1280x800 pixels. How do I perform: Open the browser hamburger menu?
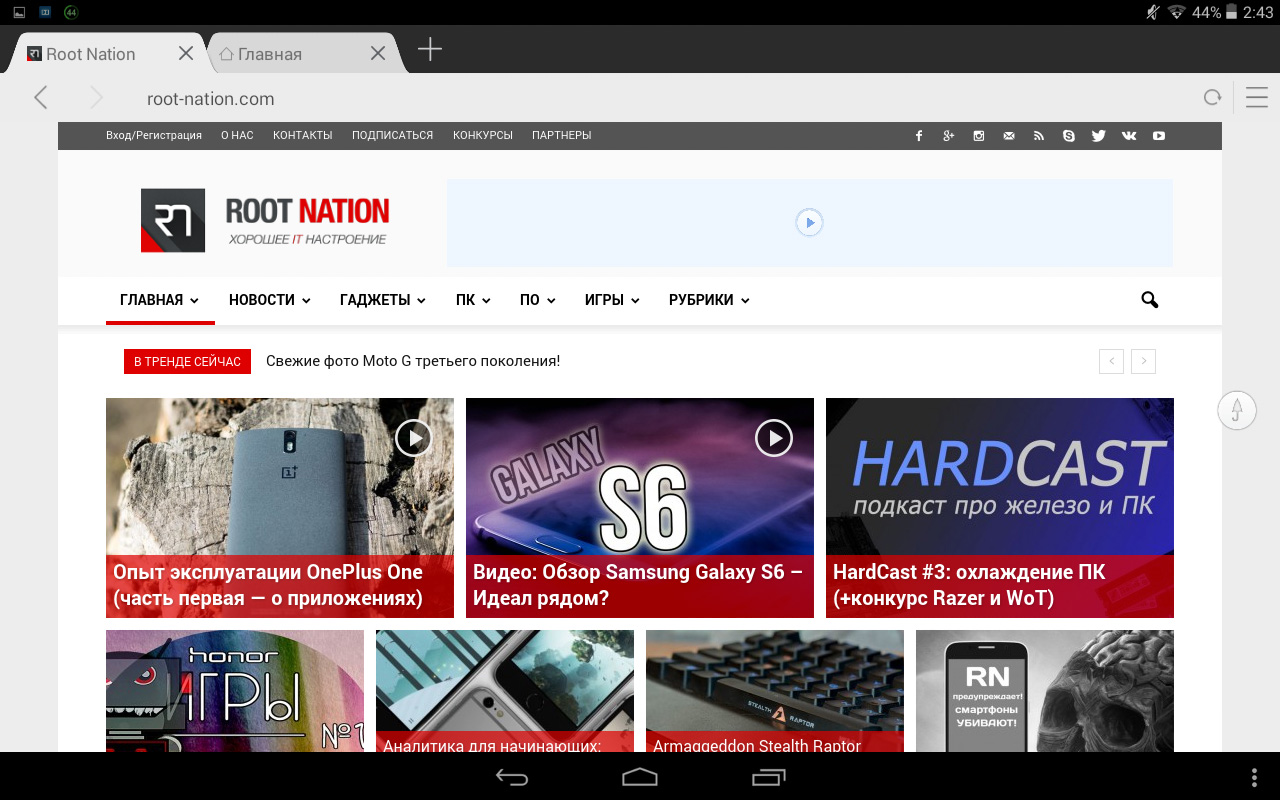coord(1257,97)
